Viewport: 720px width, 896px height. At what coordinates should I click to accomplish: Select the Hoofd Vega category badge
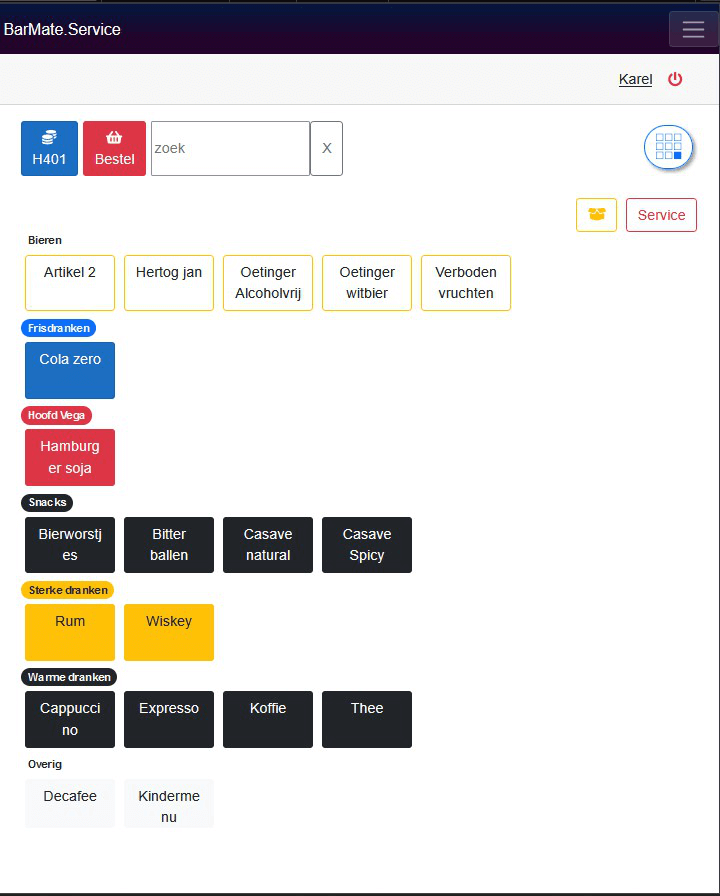[x=56, y=415]
